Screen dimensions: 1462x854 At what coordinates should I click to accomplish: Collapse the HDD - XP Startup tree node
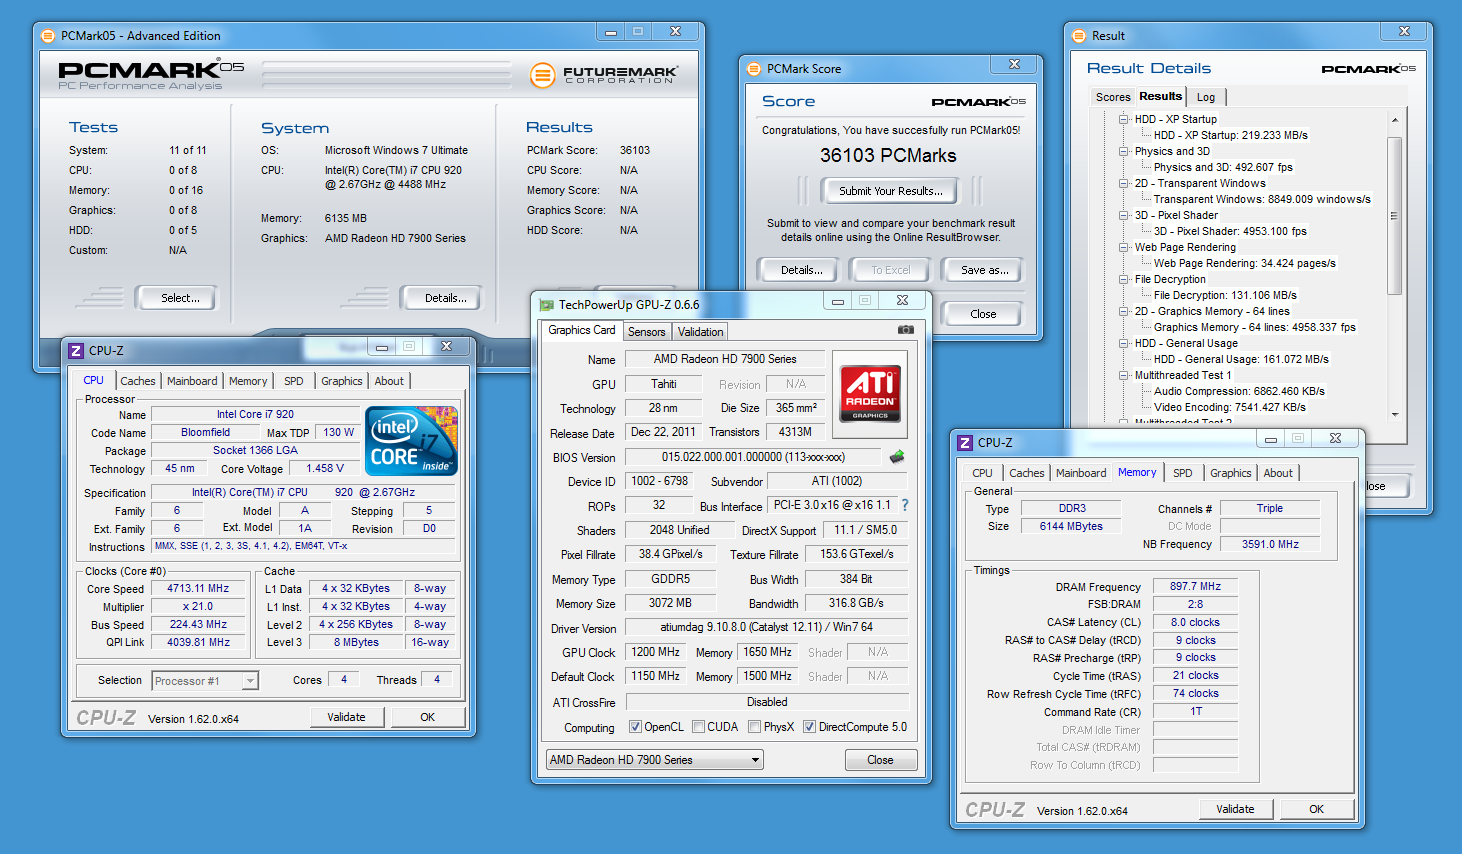click(1123, 119)
